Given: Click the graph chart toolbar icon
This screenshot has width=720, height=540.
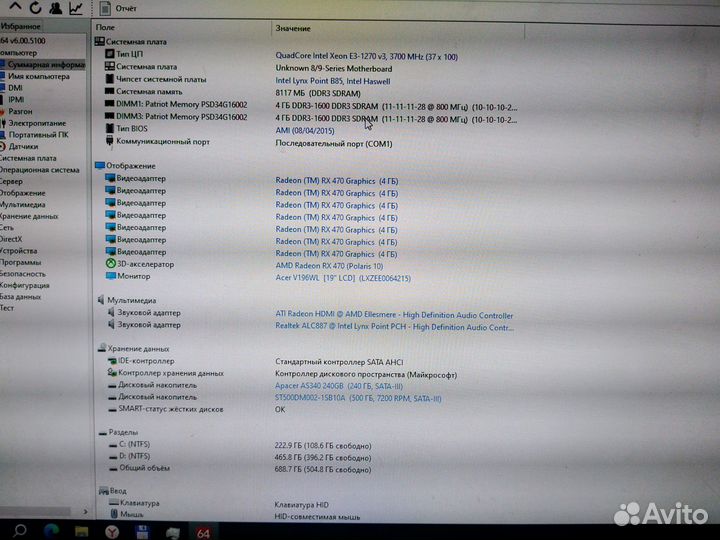Looking at the screenshot, I should [x=76, y=8].
